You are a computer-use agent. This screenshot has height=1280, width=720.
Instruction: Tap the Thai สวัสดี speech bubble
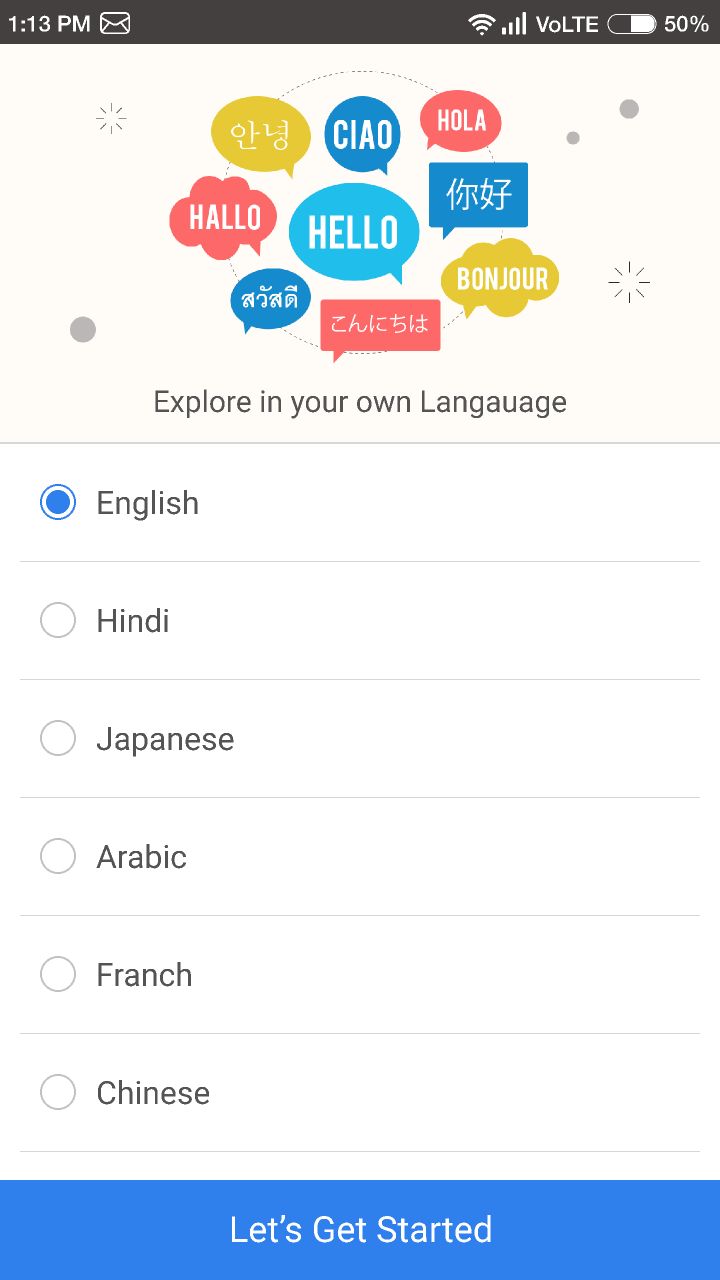pyautogui.click(x=270, y=298)
